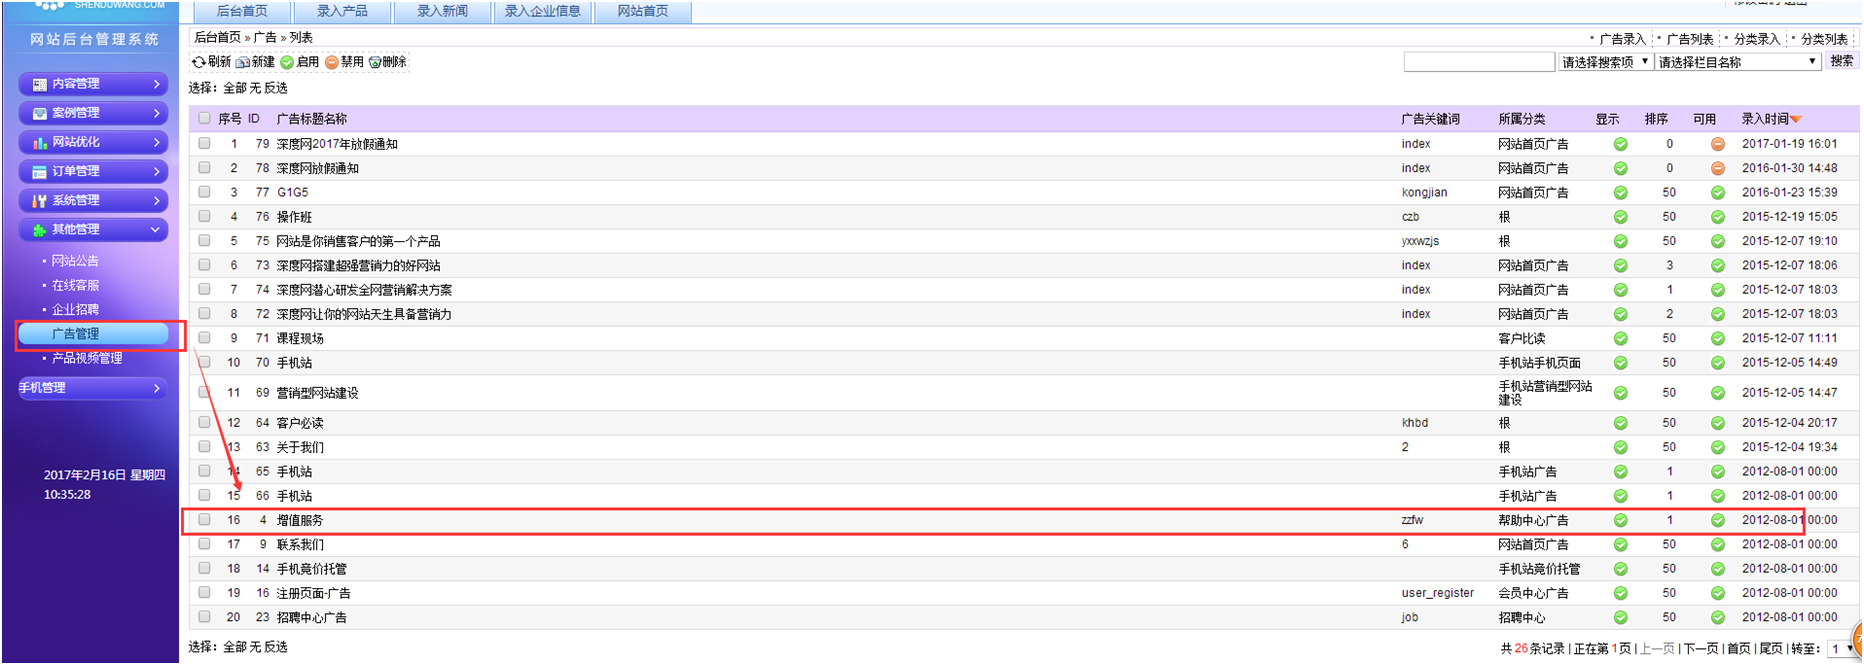This screenshot has width=1864, height=665.
Task: Click the 内容管理 sidebar icon
Action: (40, 85)
